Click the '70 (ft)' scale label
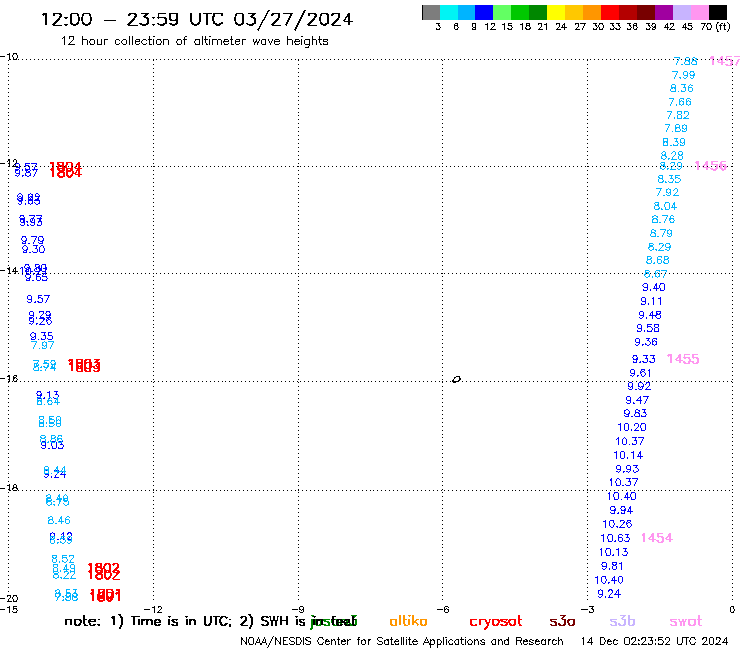 click(715, 27)
